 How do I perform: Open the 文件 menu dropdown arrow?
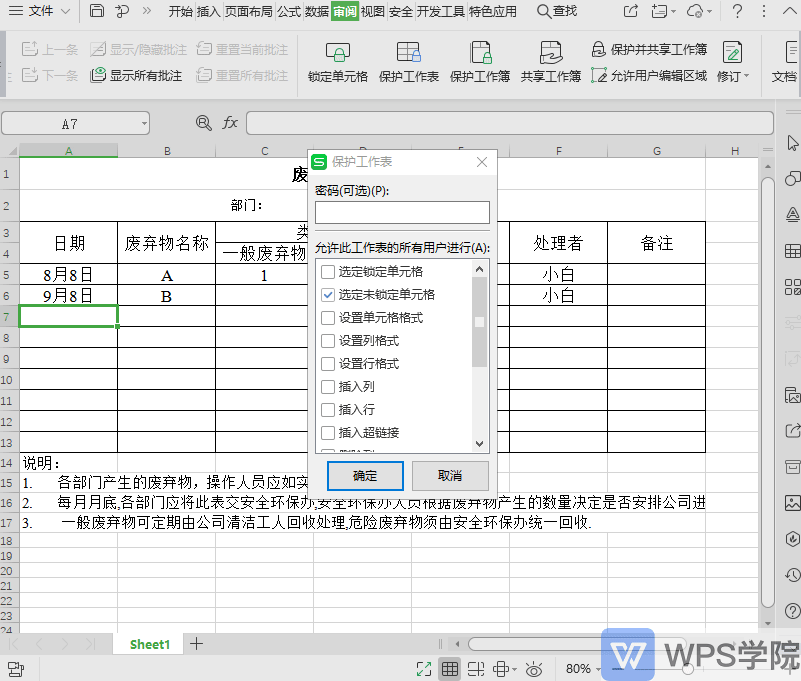point(65,11)
